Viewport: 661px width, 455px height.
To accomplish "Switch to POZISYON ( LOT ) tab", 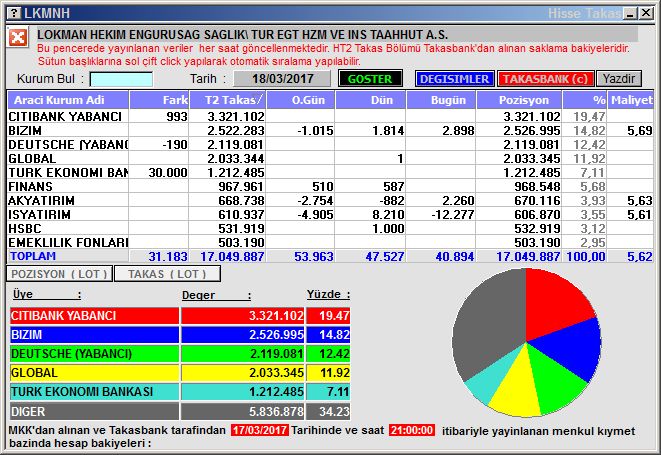I will click(59, 274).
